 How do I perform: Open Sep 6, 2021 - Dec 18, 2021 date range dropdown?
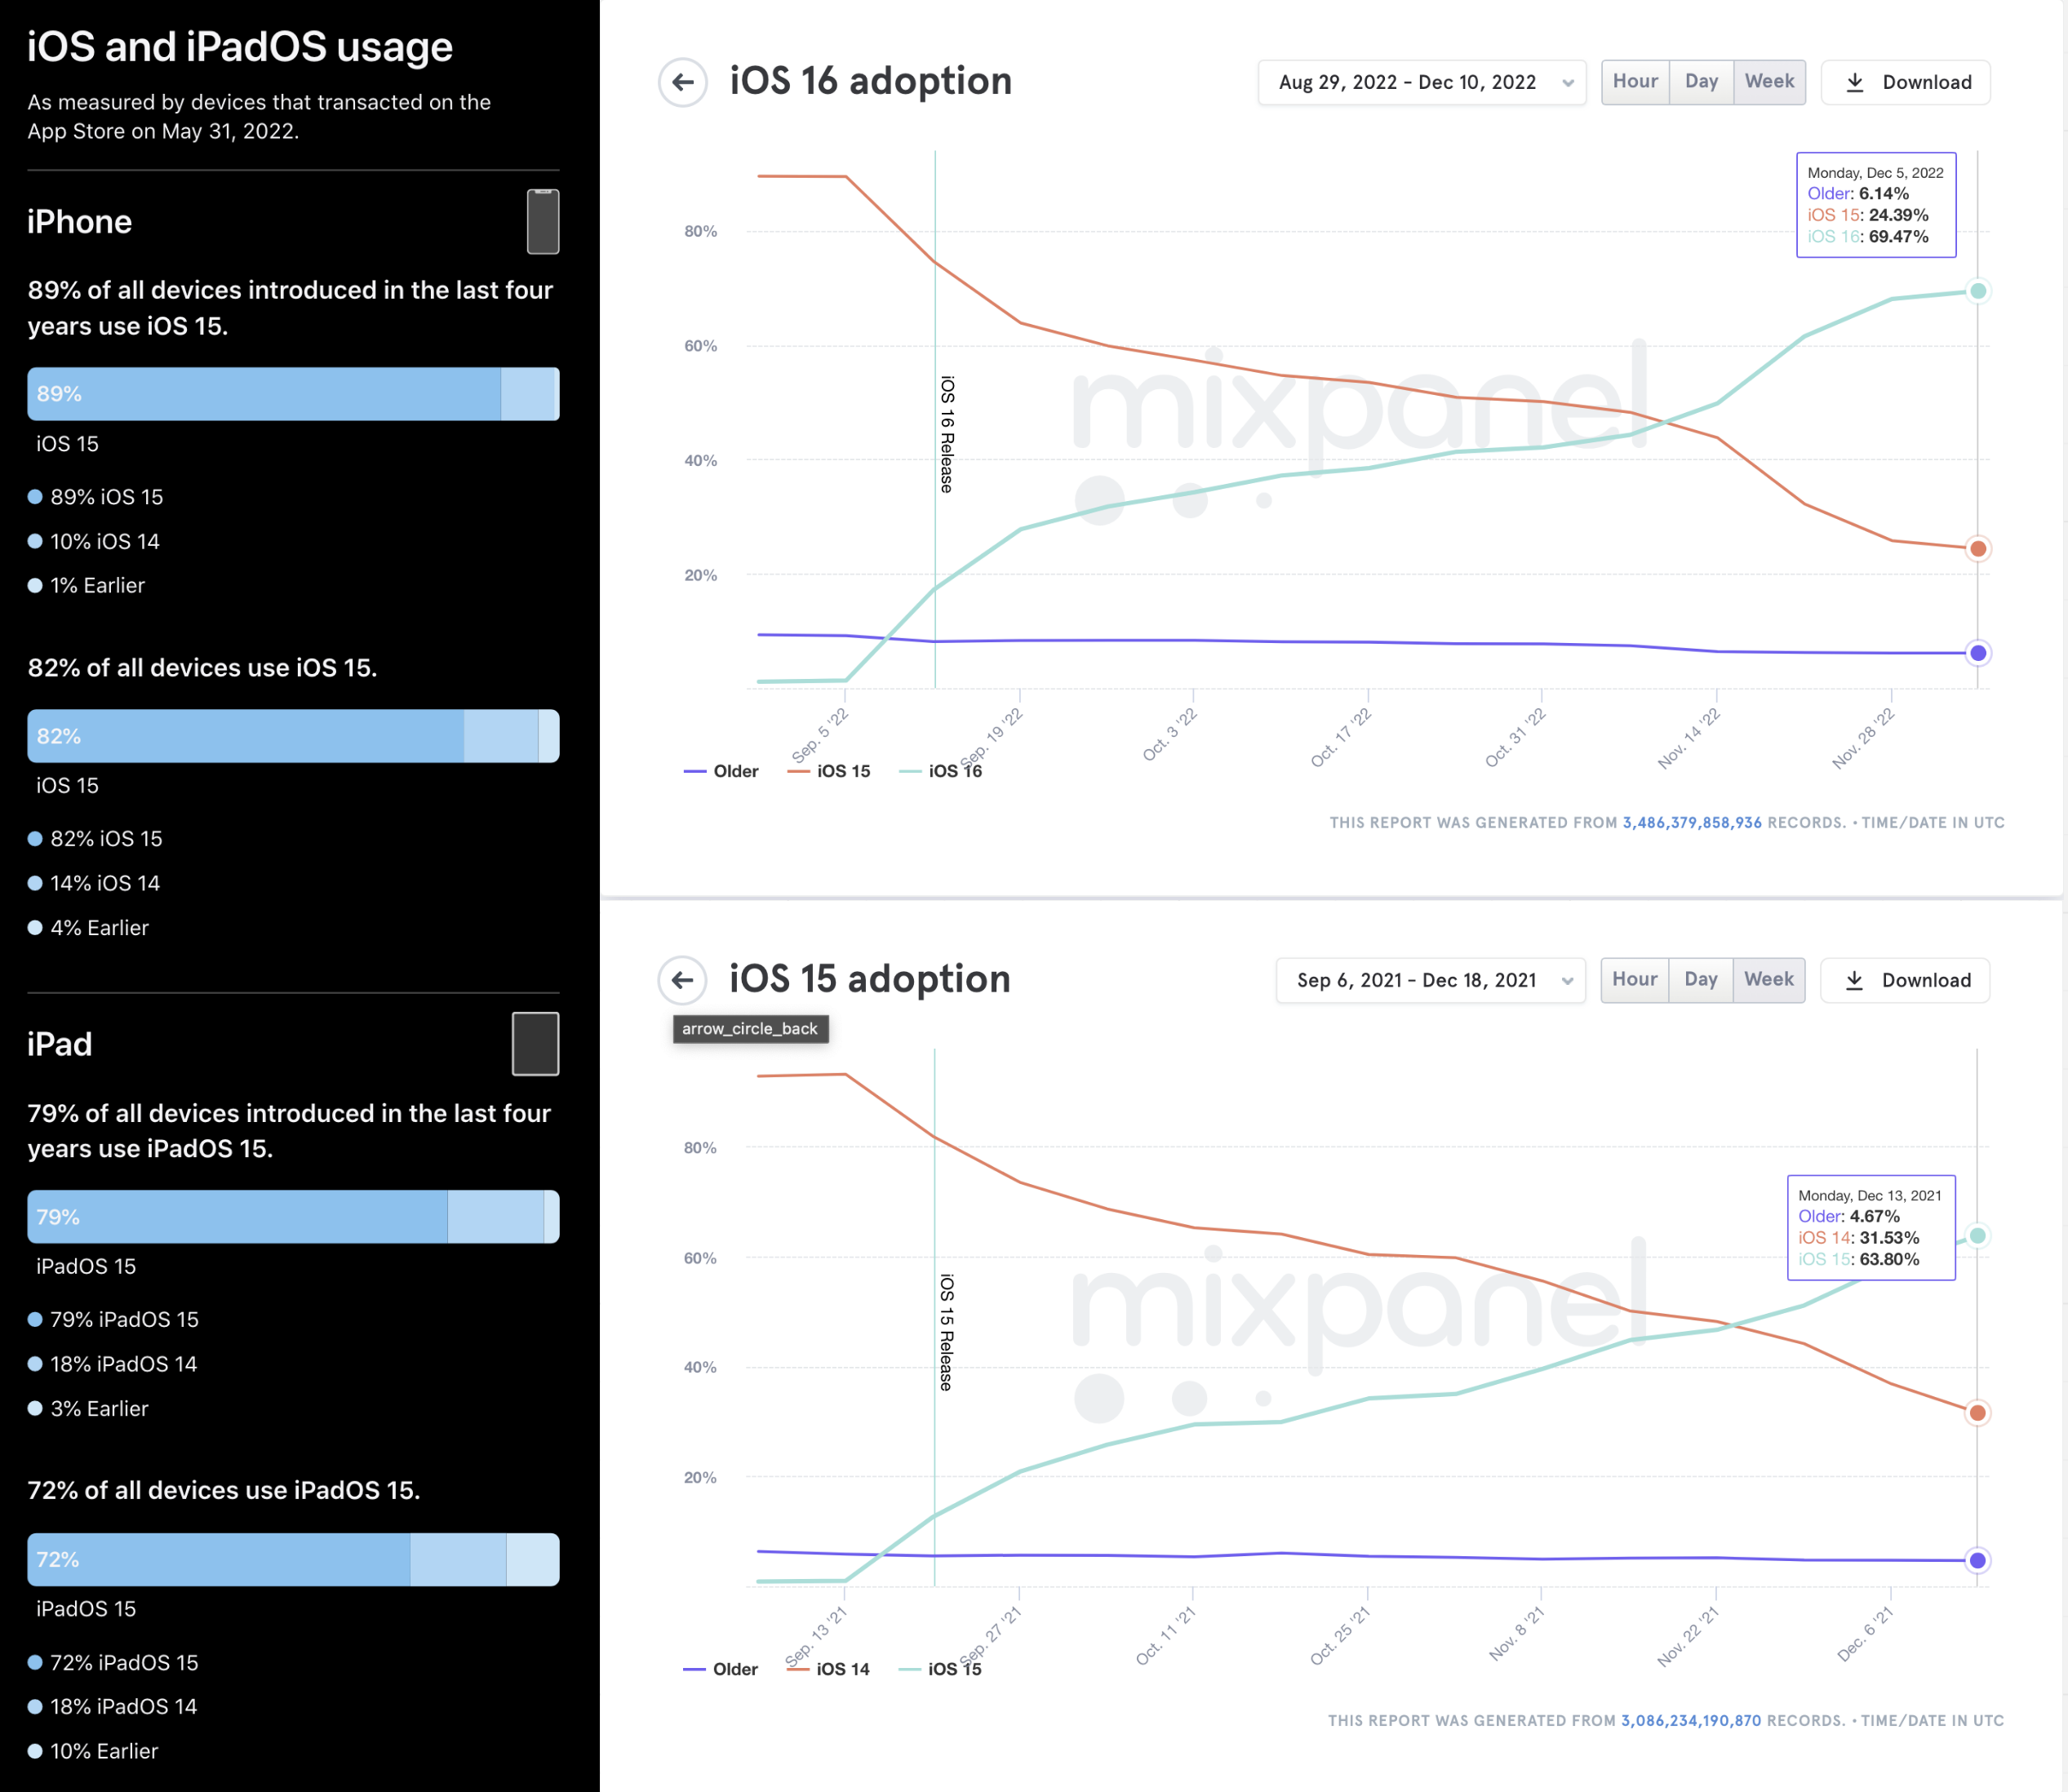click(1417, 980)
